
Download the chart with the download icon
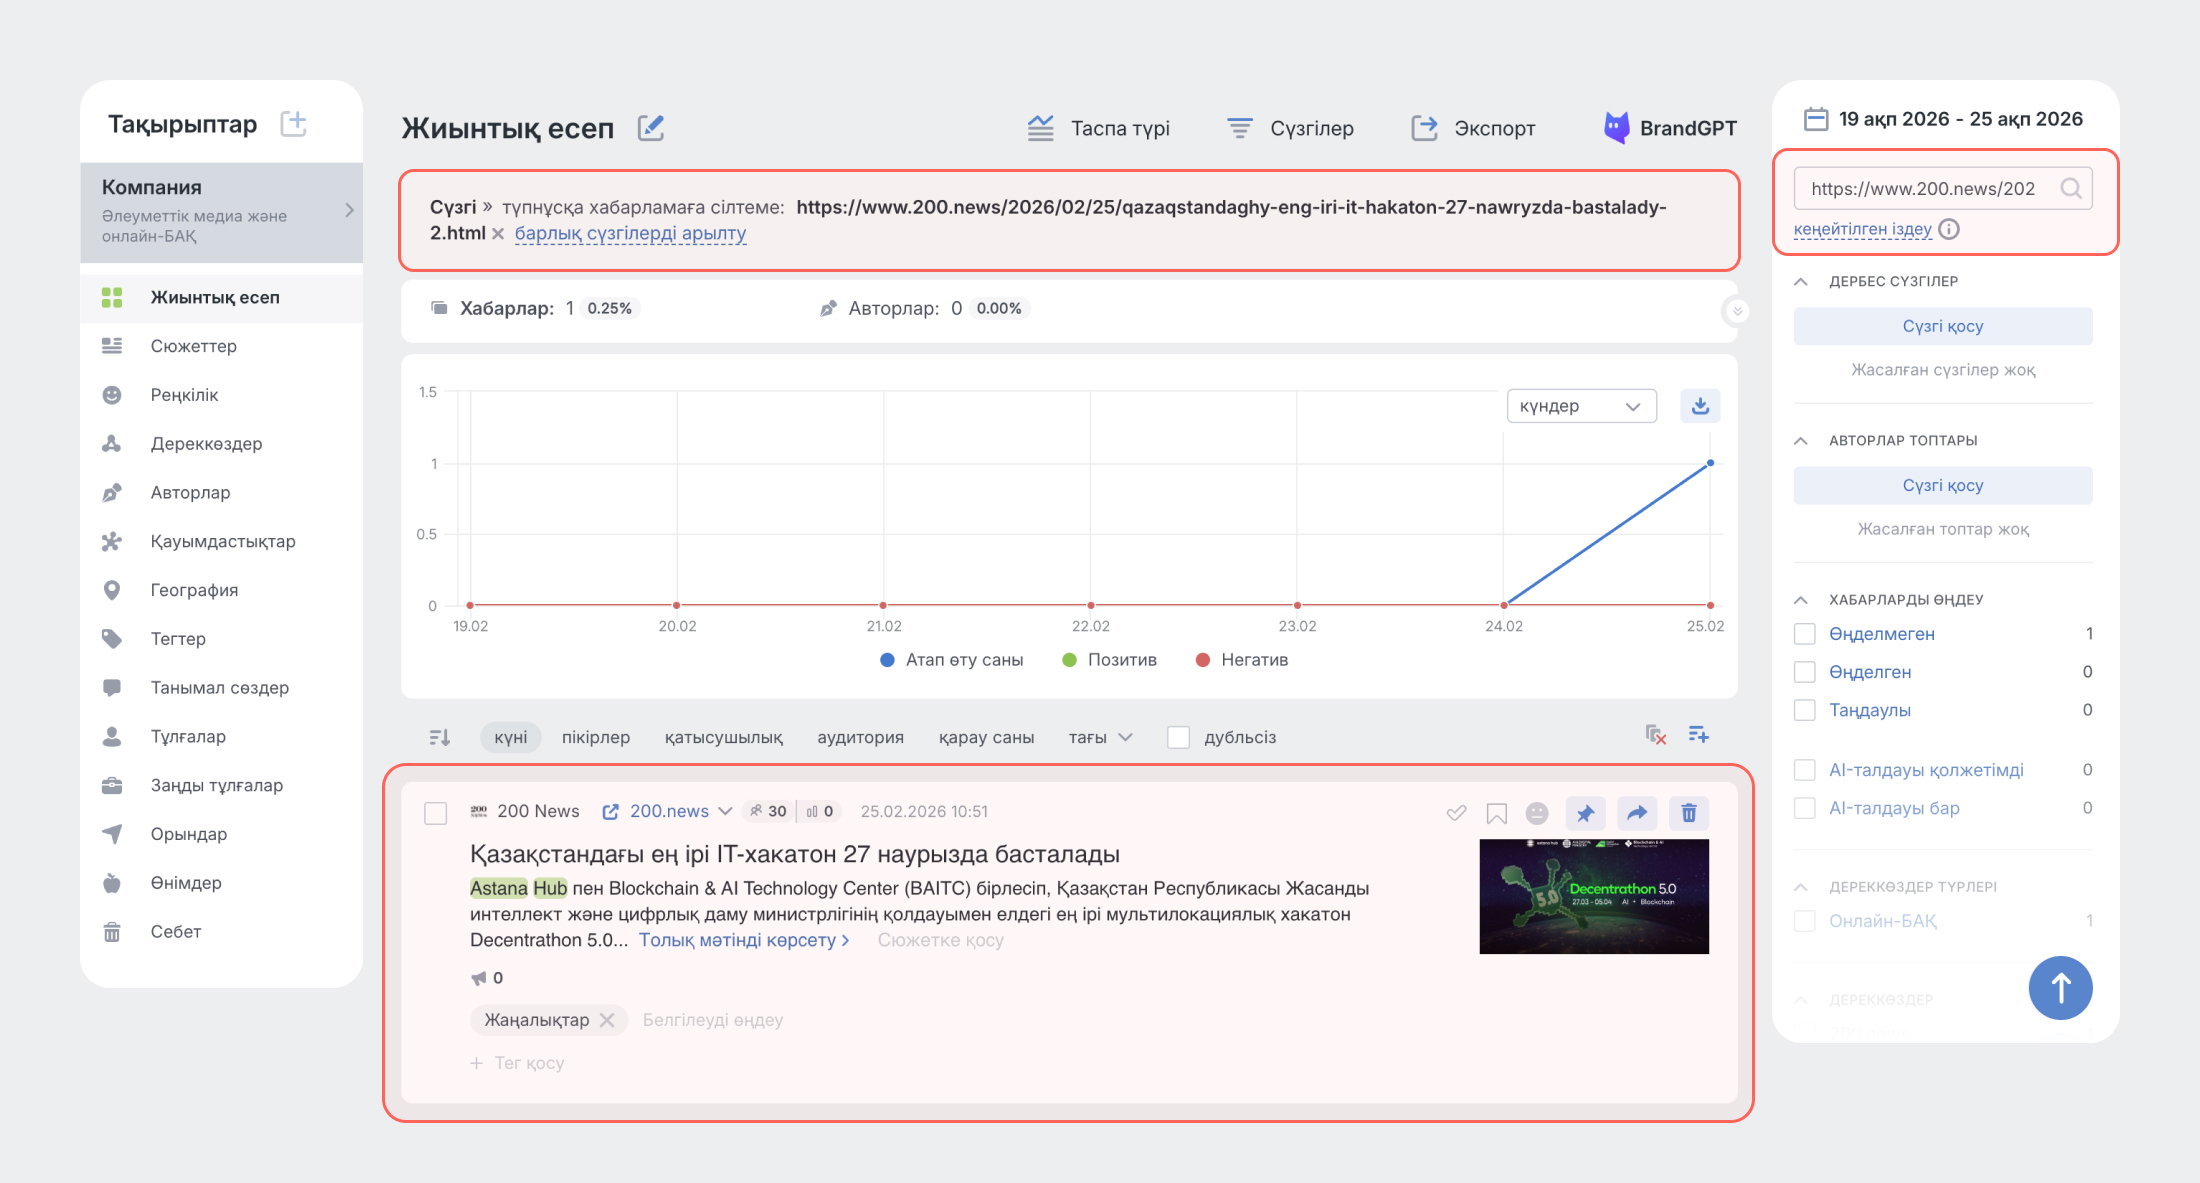(1700, 406)
